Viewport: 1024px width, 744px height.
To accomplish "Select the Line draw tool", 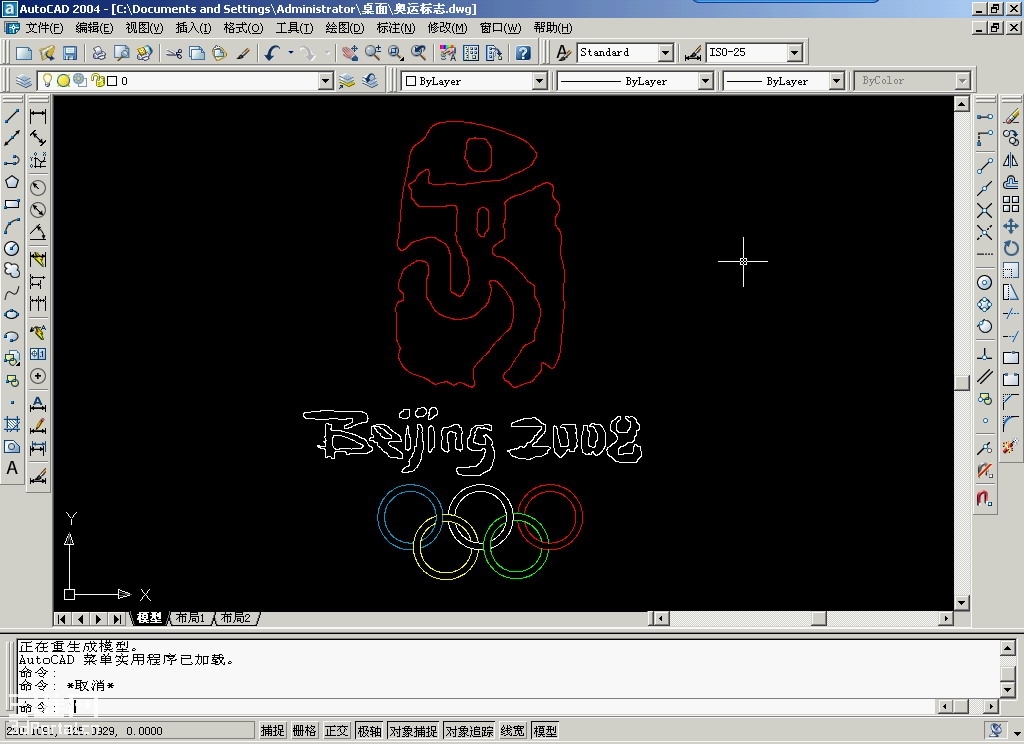I will coord(12,117).
